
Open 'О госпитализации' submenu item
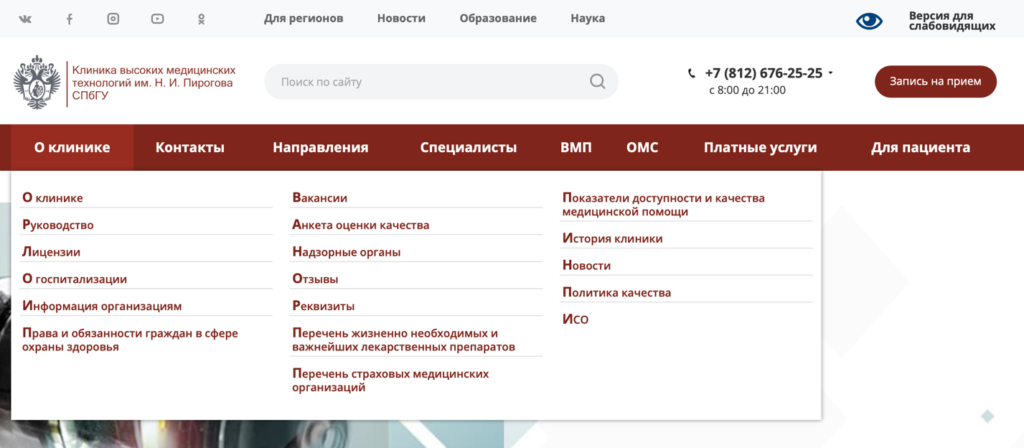pyautogui.click(x=74, y=280)
